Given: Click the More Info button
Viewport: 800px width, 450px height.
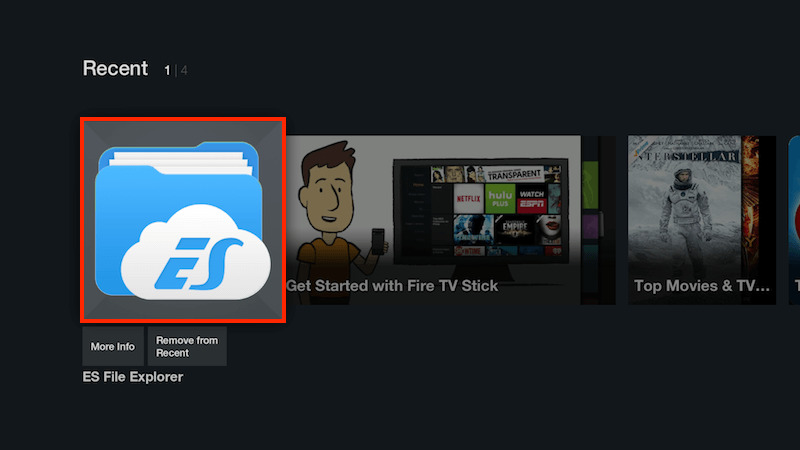Looking at the screenshot, I should pos(113,346).
